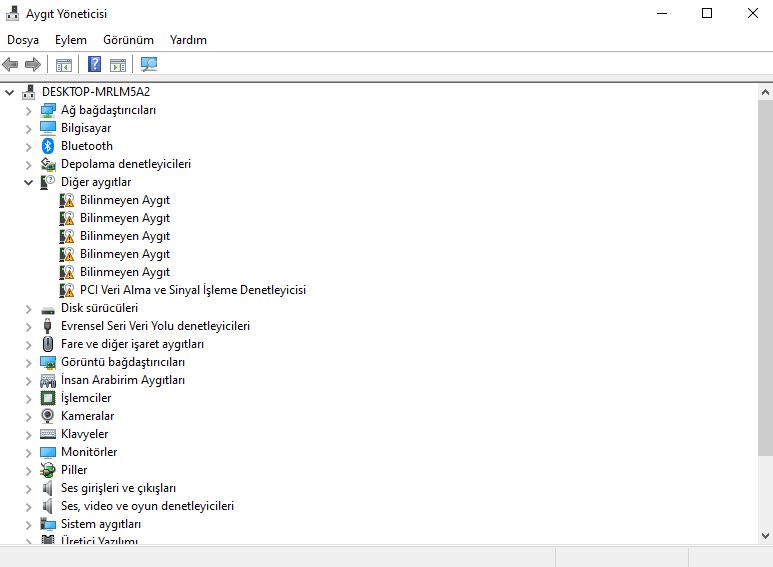This screenshot has width=773, height=567.
Task: Select the Monitörler label
Action: pyautogui.click(x=89, y=452)
